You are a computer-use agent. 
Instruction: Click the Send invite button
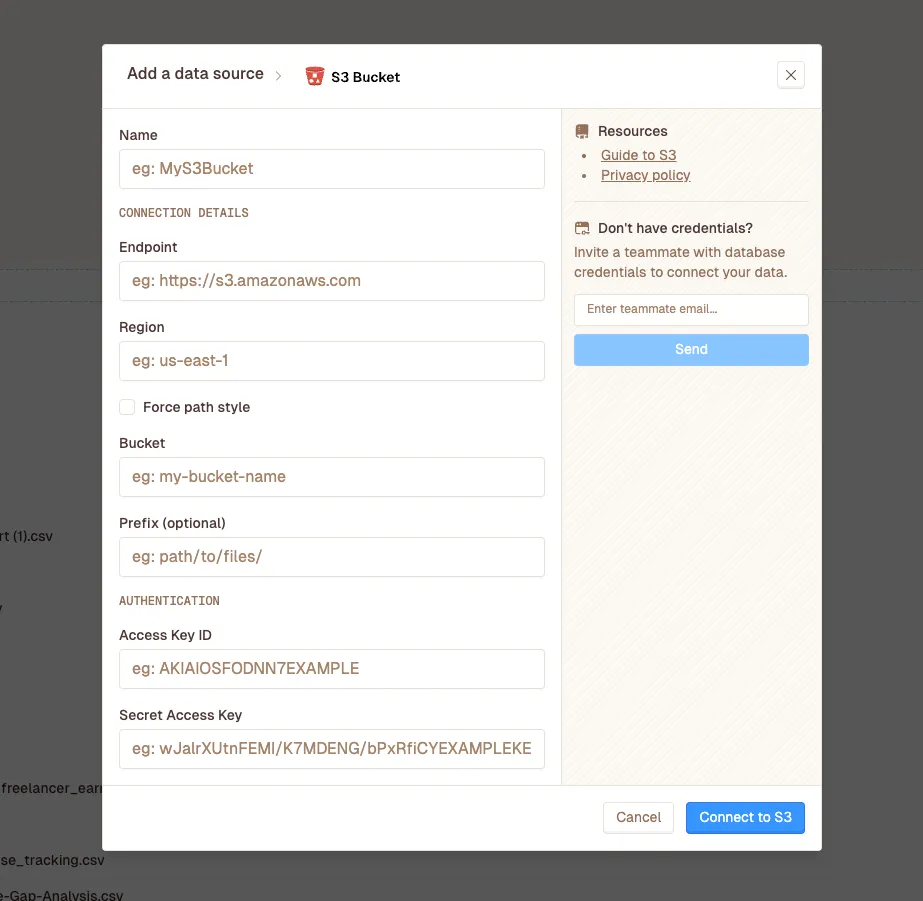tap(691, 349)
